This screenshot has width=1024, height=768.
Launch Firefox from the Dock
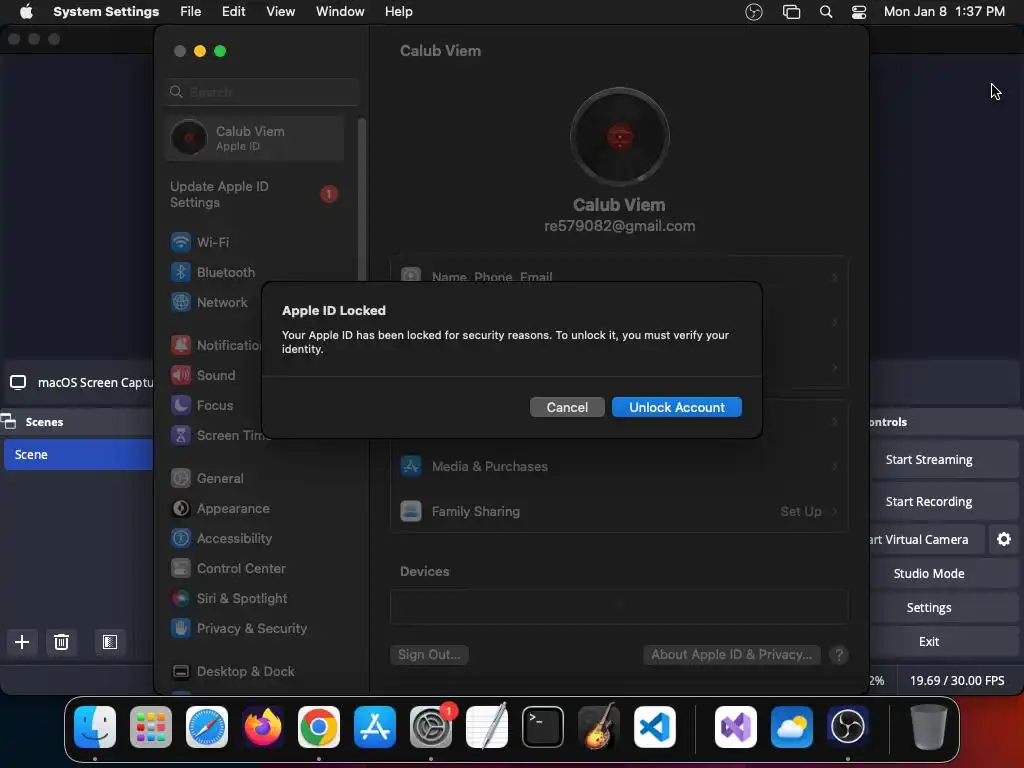[x=263, y=727]
